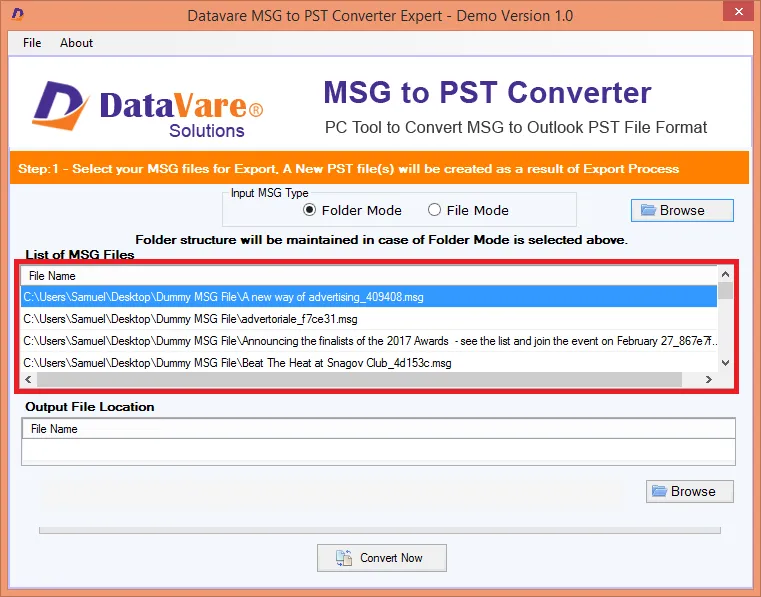
Task: Close the converter window
Action: coord(739,12)
